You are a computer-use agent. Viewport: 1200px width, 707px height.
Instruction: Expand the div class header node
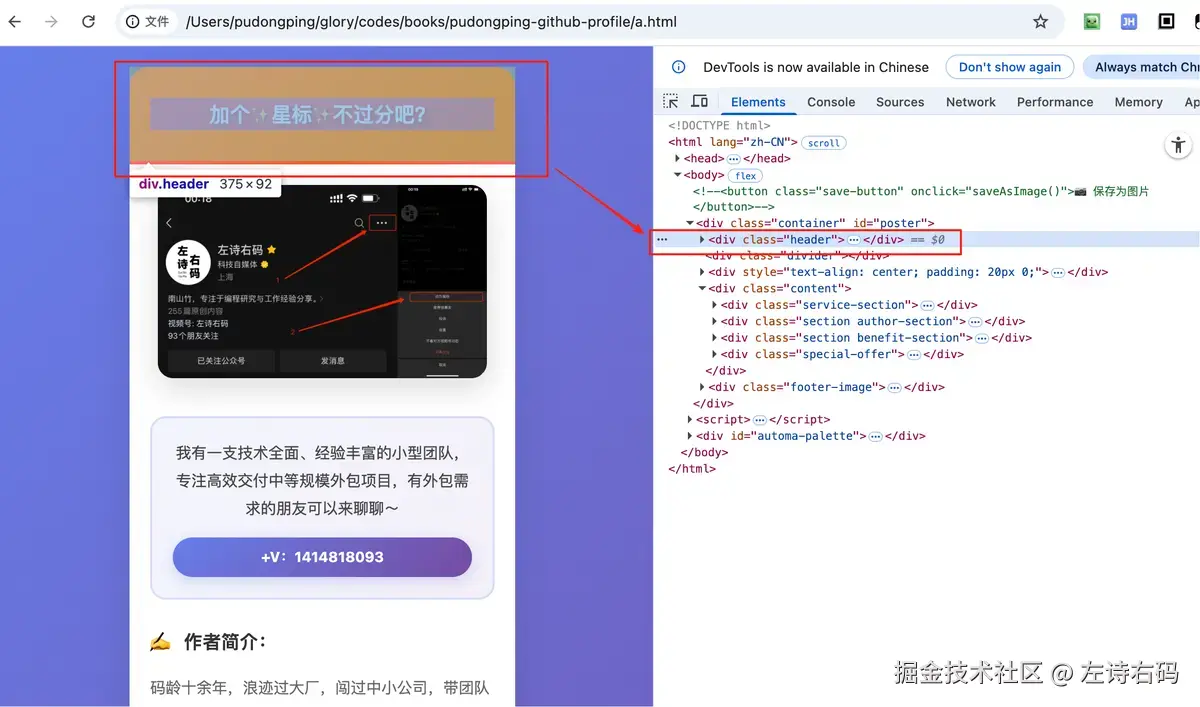tap(702, 240)
